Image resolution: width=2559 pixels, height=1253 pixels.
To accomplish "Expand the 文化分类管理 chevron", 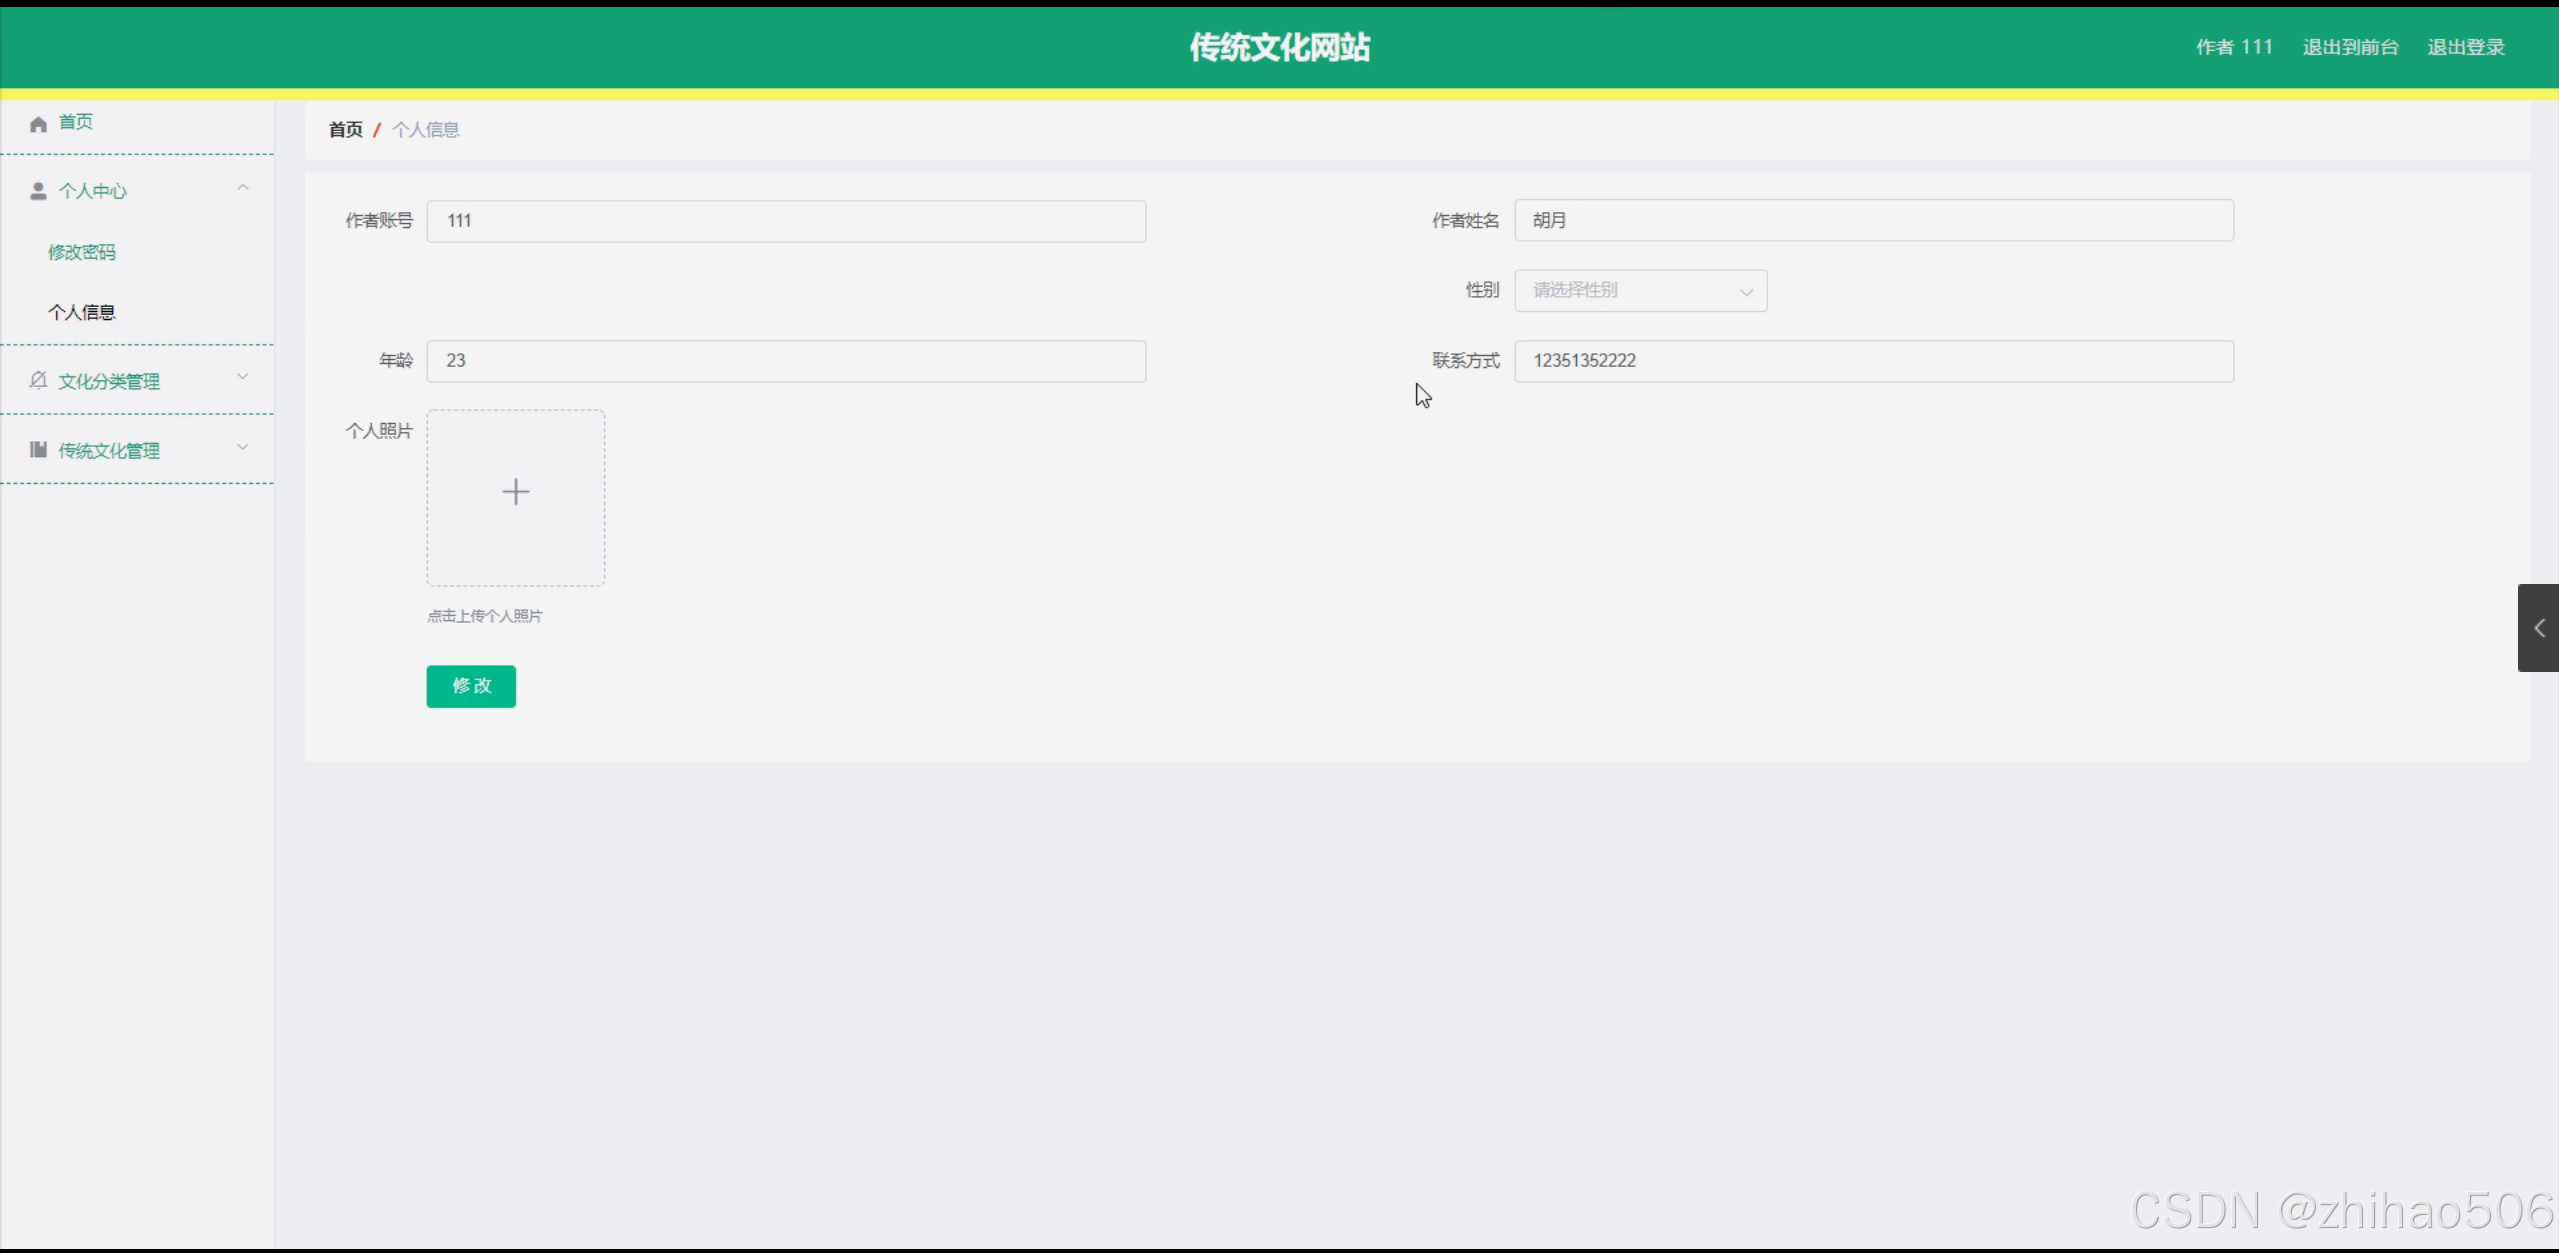I will pyautogui.click(x=242, y=377).
